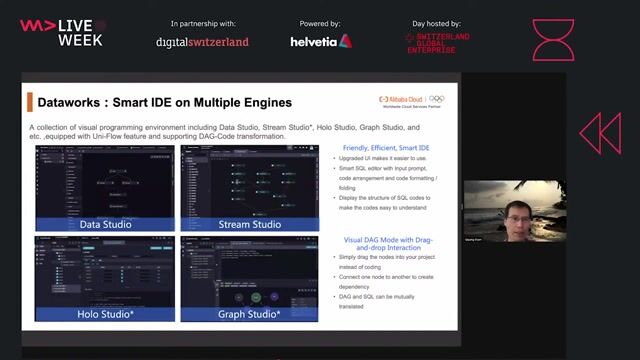Click the pink hourglass icon

(553, 40)
